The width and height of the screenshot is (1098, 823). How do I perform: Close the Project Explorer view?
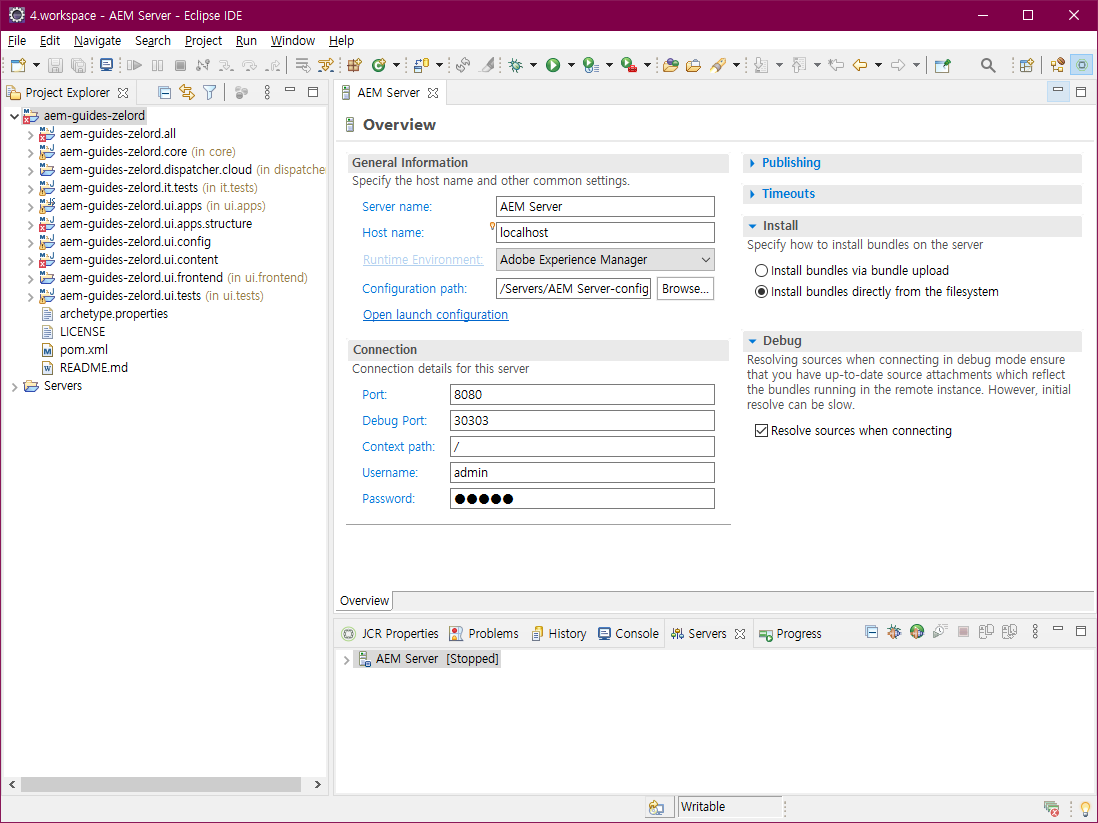123,92
